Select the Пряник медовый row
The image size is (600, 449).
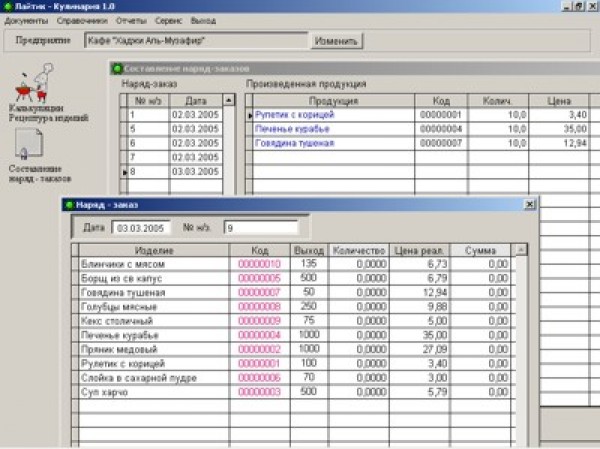pyautogui.click(x=295, y=349)
